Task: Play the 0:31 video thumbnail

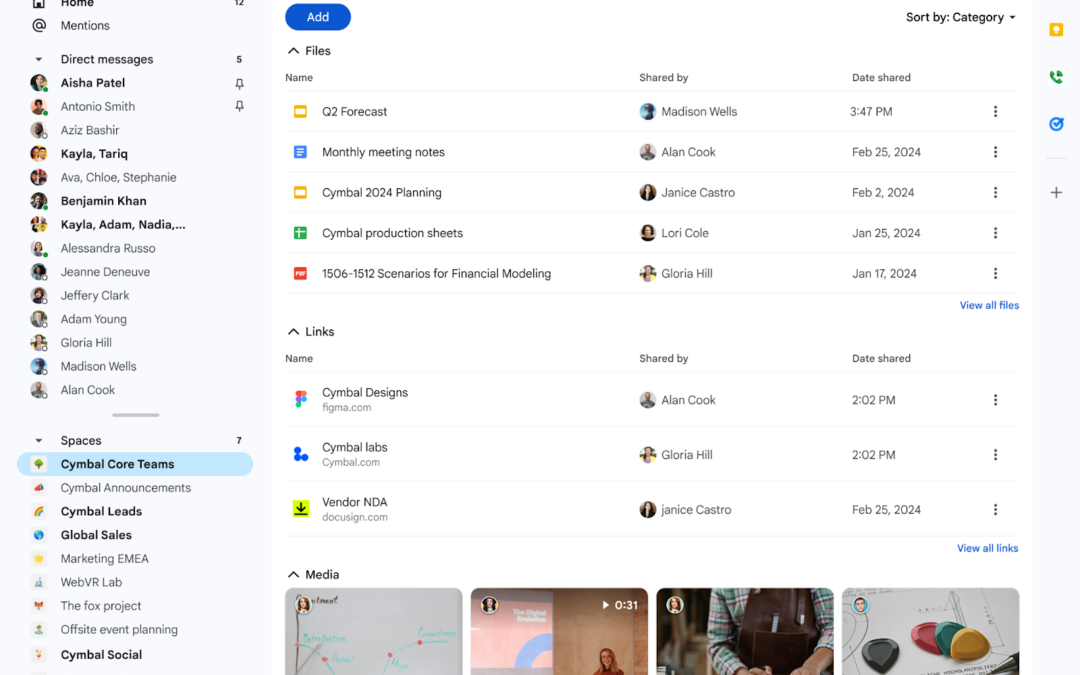Action: (559, 632)
